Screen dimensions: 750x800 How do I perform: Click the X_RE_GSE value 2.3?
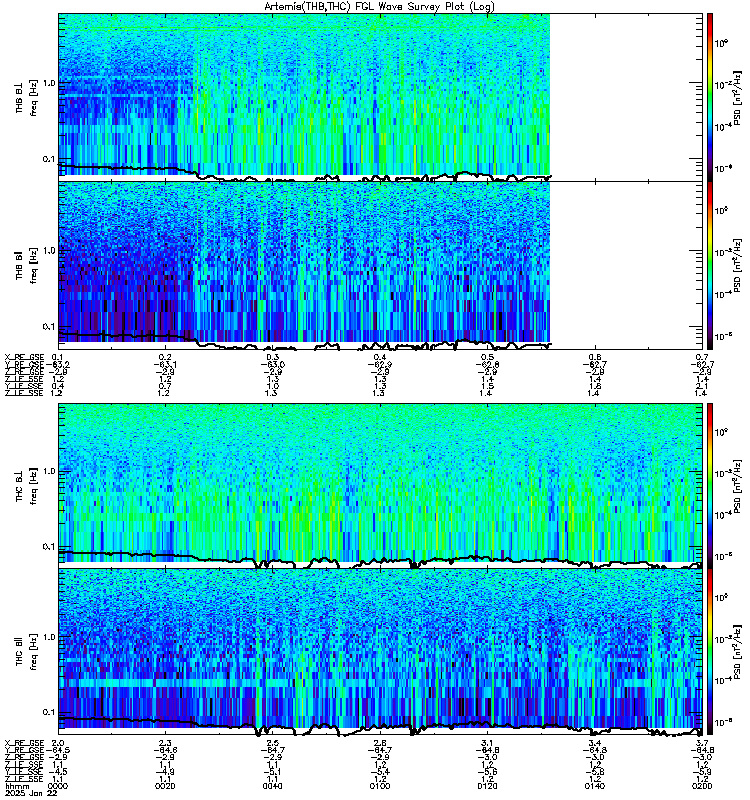tap(165, 743)
